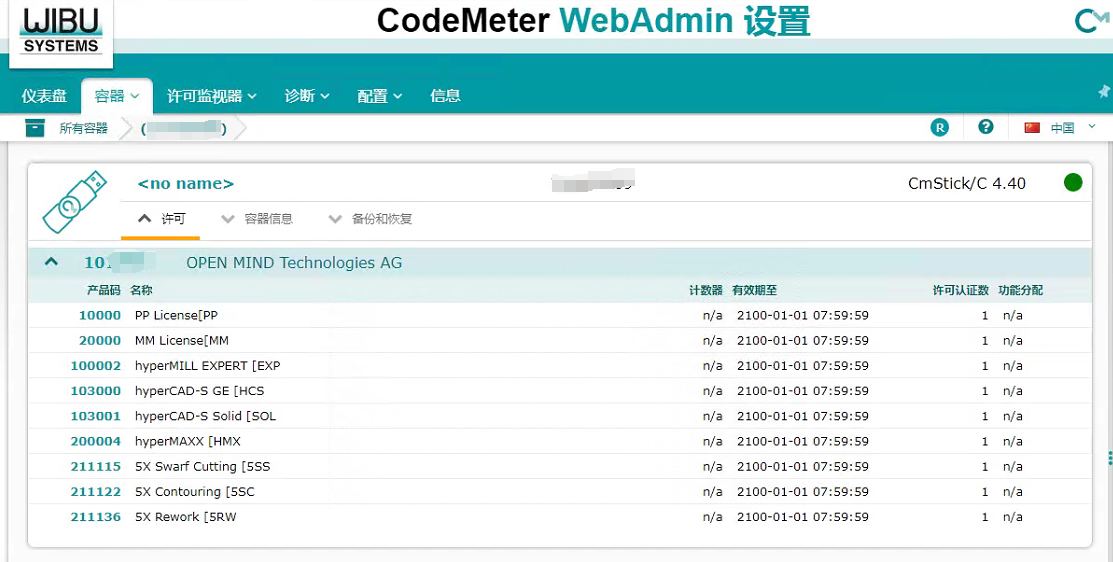Click the OPEN MIND Technologies AG firm name

(x=294, y=263)
